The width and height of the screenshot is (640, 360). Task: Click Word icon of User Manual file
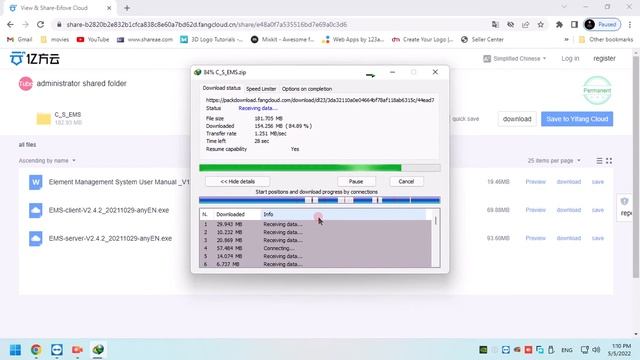point(36,182)
